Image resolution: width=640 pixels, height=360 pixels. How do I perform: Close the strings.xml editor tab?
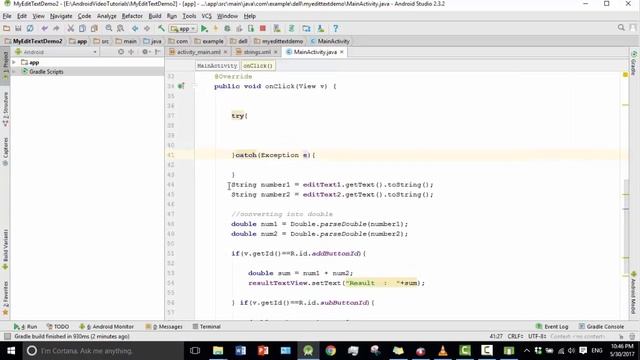(x=276, y=52)
